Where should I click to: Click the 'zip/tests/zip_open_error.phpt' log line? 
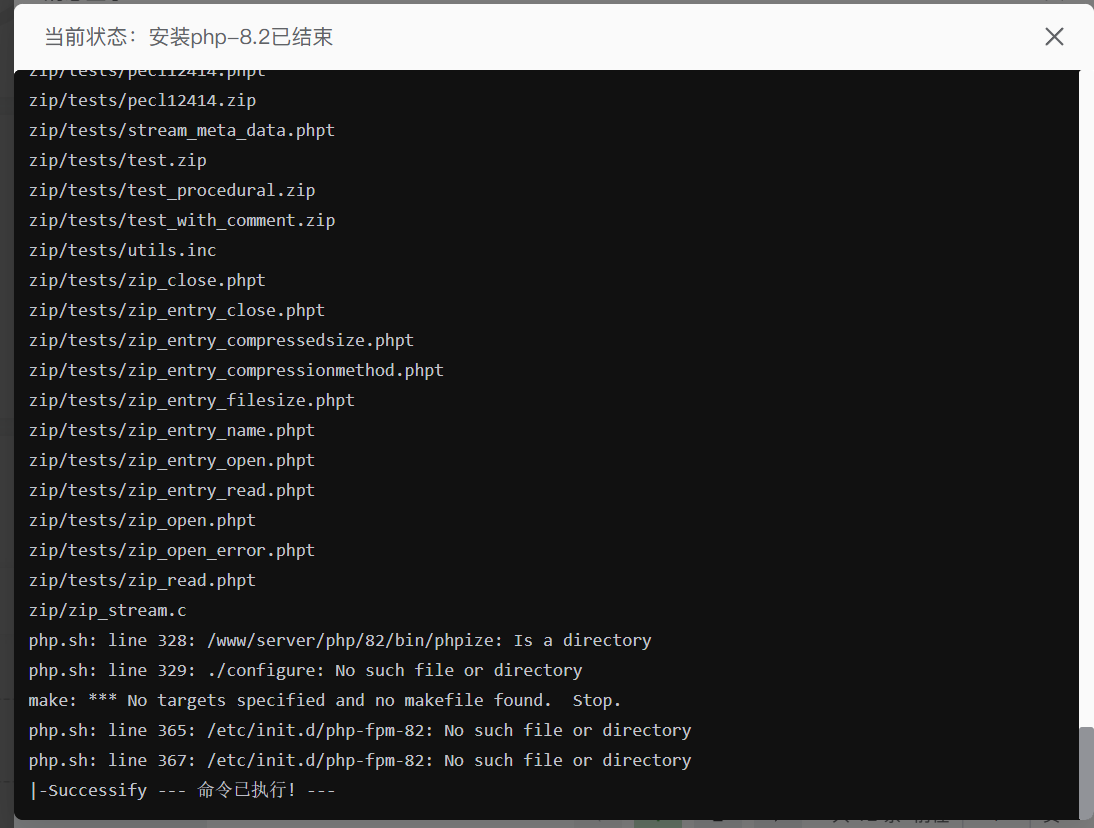pyautogui.click(x=172, y=550)
